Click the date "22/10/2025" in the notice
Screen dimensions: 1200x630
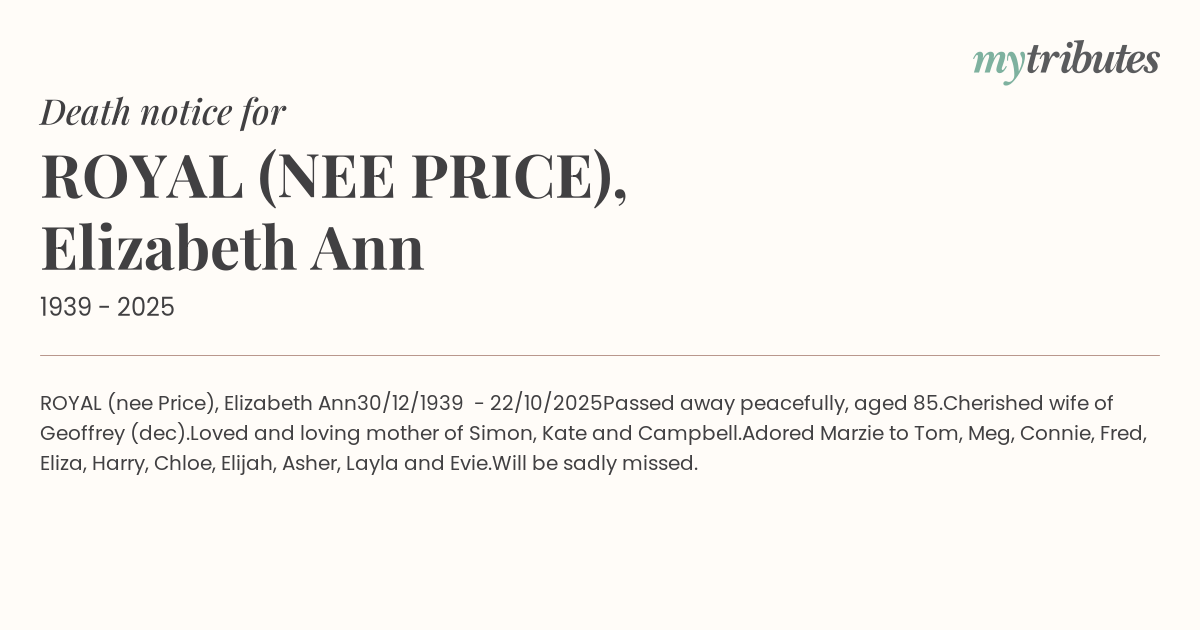coord(546,403)
